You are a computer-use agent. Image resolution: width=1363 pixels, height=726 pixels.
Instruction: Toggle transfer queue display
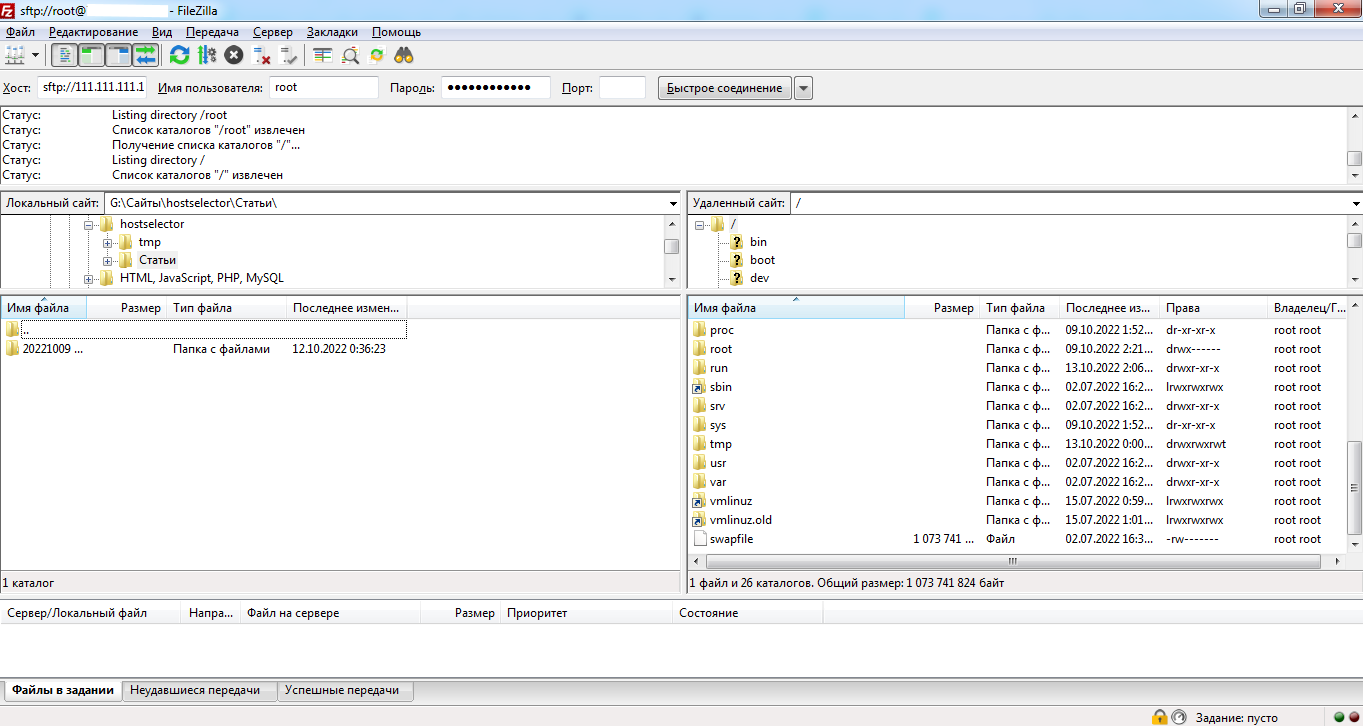(x=146, y=55)
